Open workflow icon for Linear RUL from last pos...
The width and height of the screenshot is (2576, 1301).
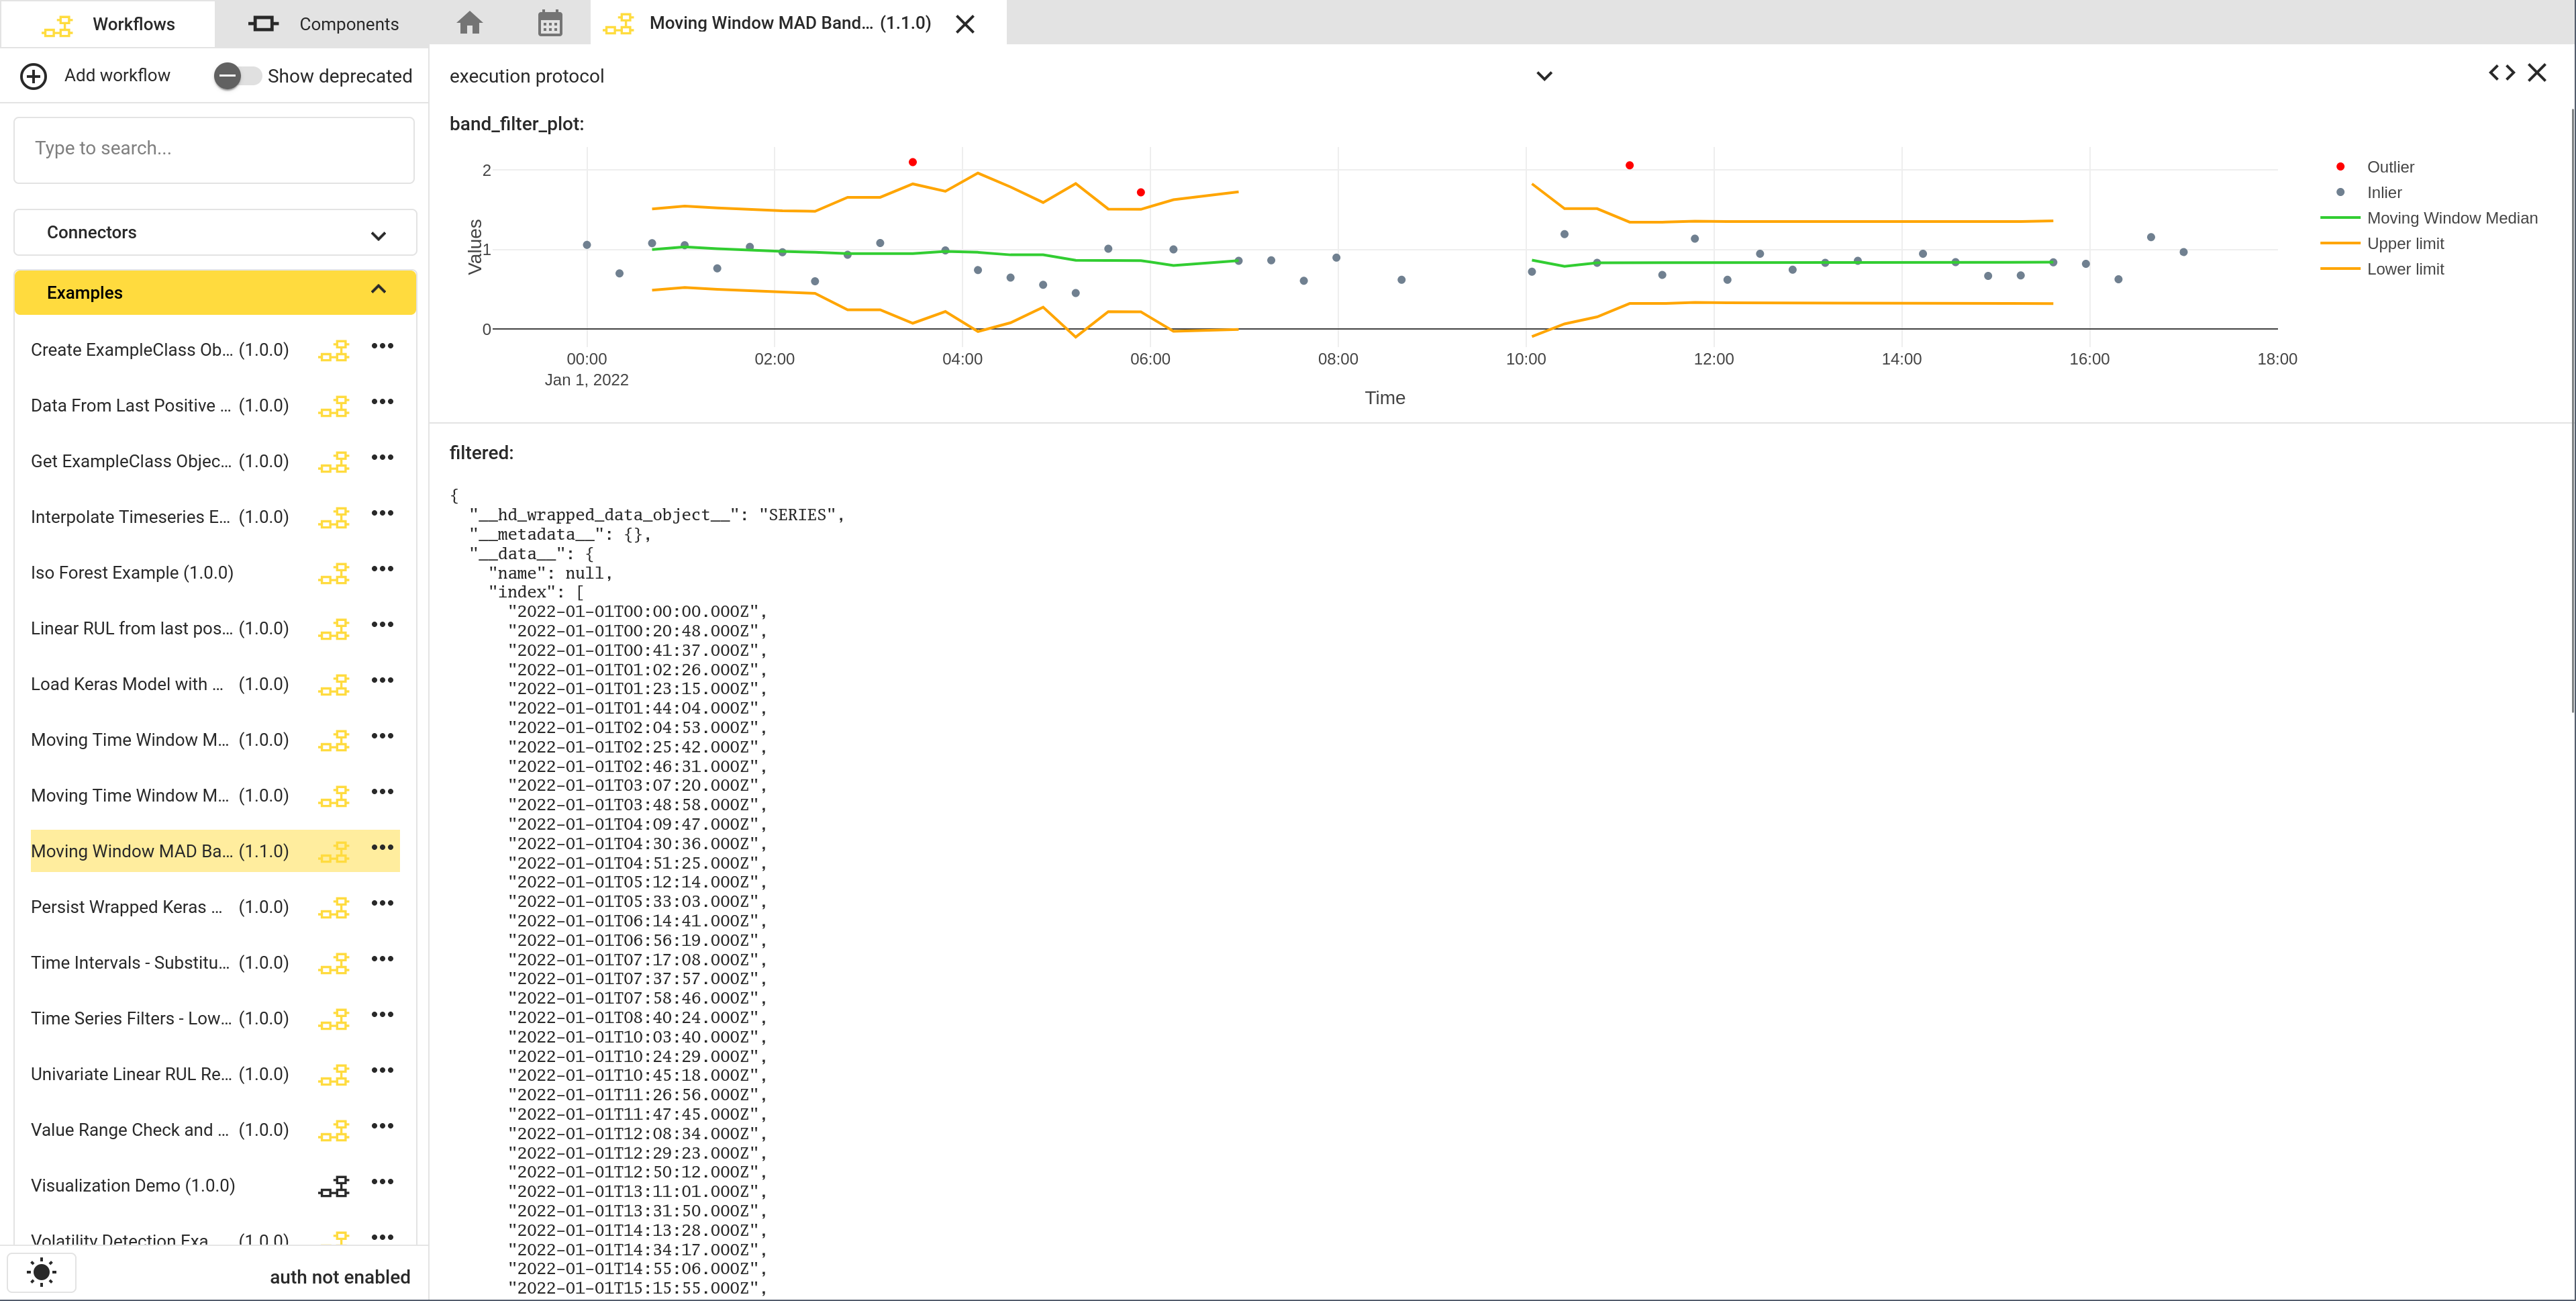[334, 629]
